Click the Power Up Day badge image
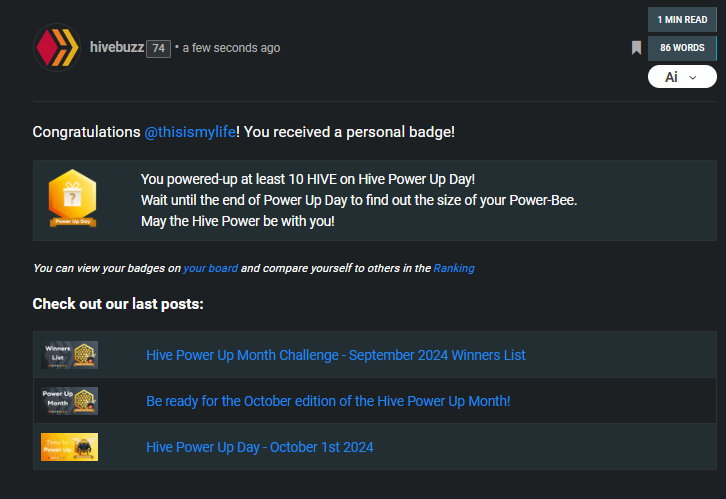Viewport: 726px width, 499px height. coord(73,198)
